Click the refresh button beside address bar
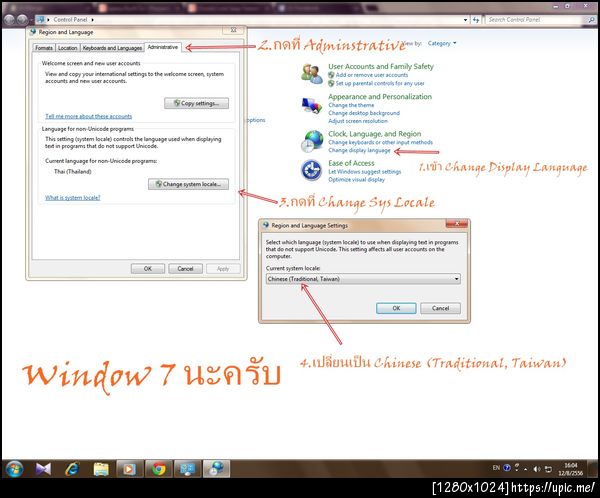The height and width of the screenshot is (498, 600). tap(476, 20)
